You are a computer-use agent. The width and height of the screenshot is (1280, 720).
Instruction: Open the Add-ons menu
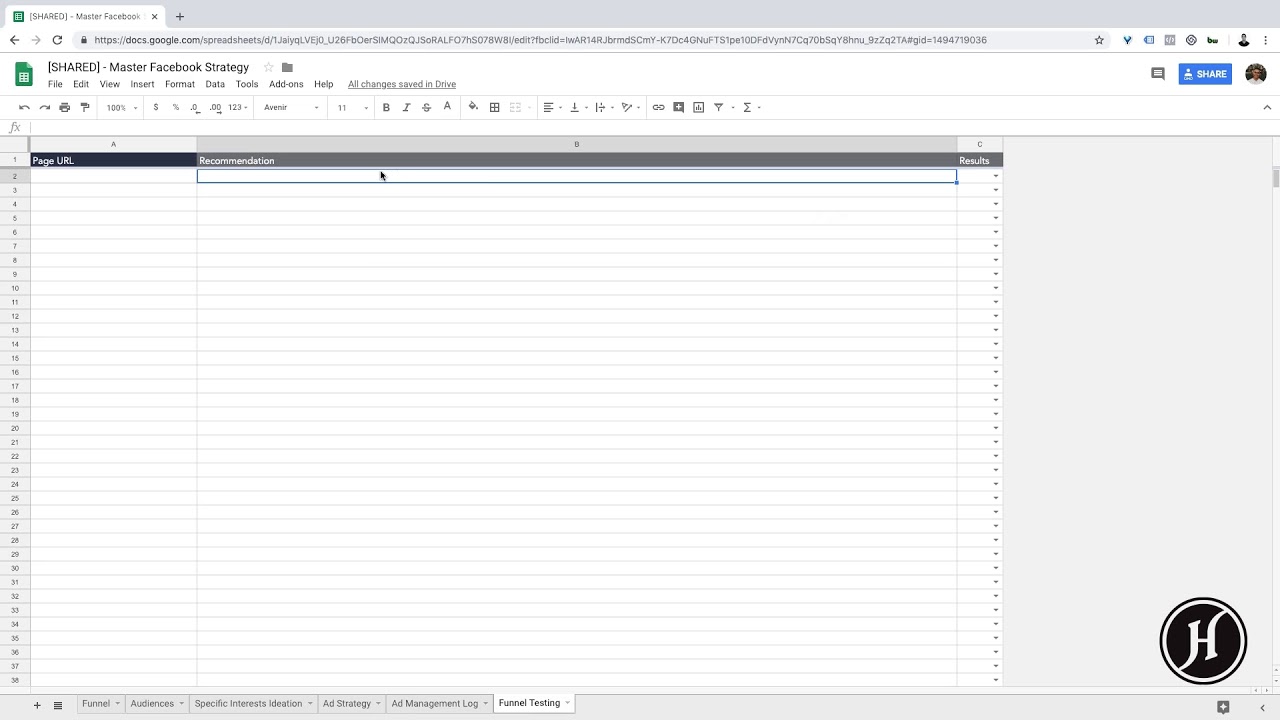tap(286, 84)
